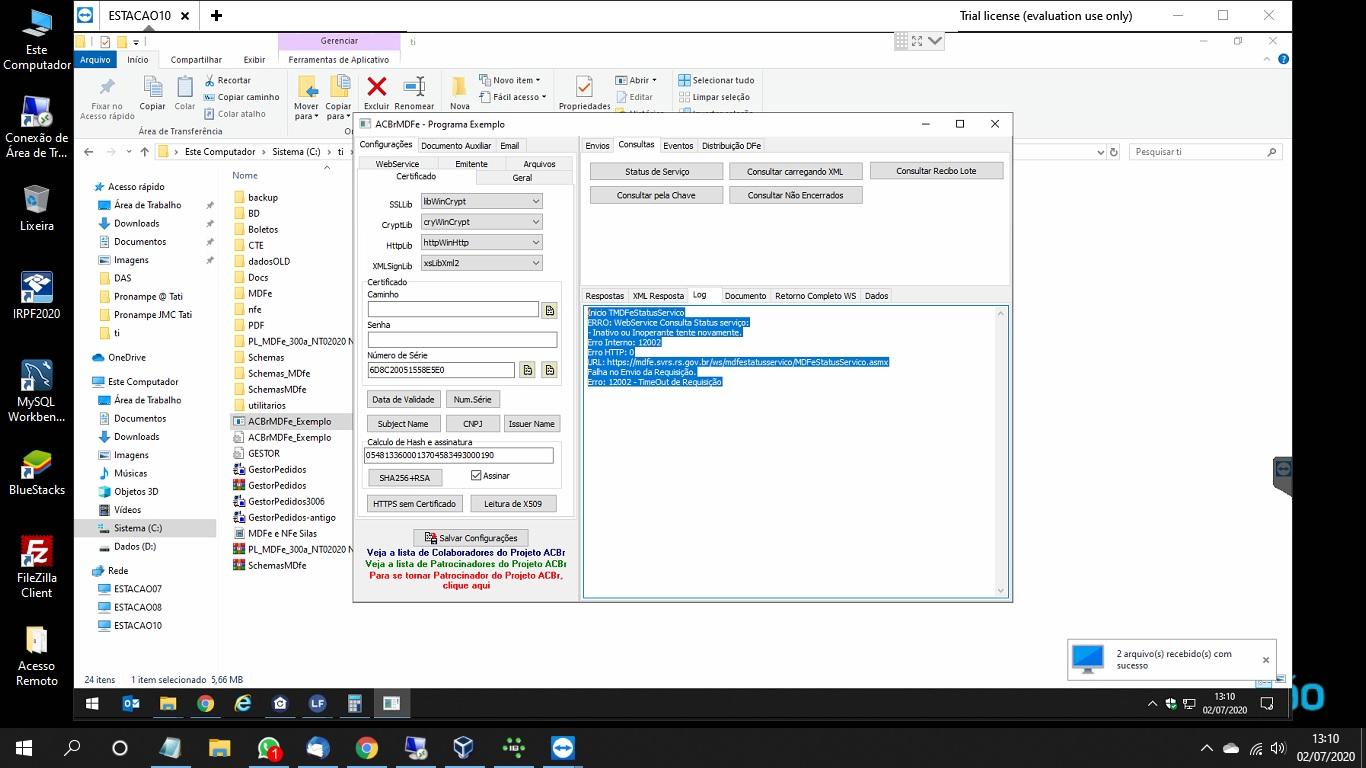
Task: Click Selecionar tudo in Explorer ribbon
Action: [x=716, y=80]
